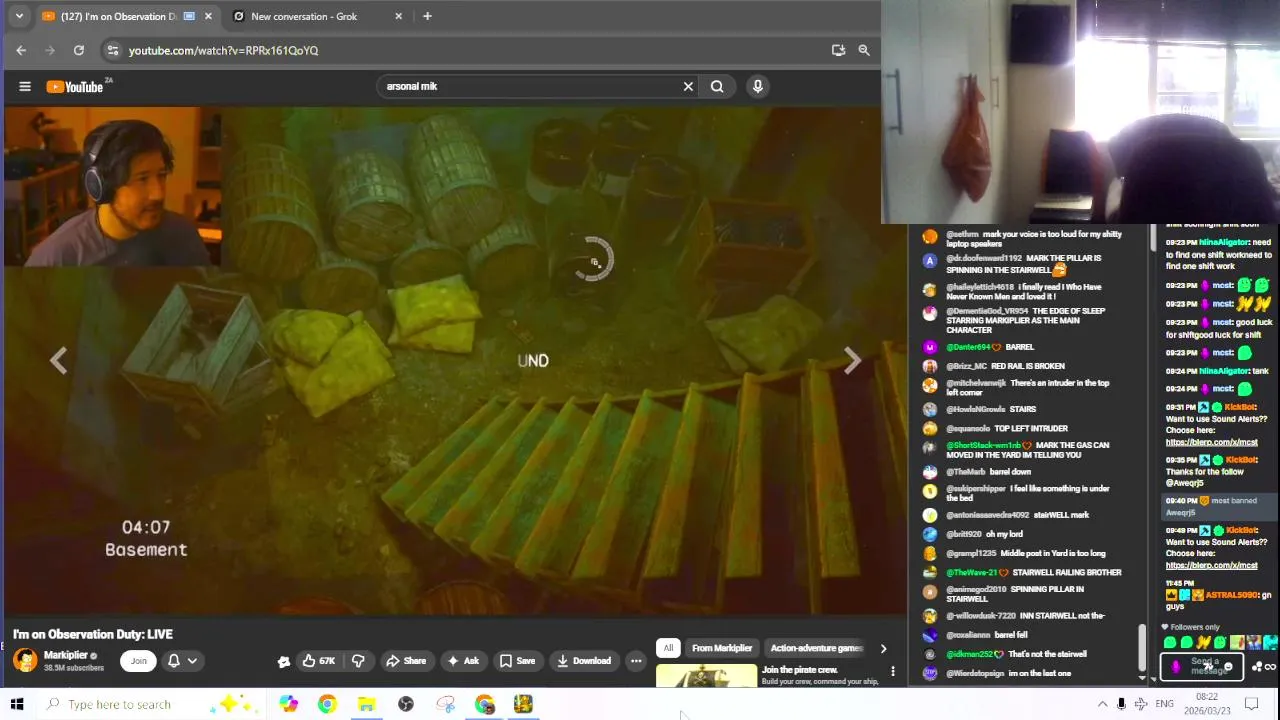The width and height of the screenshot is (1280, 720).
Task: Open Windows Start menu
Action: pyautogui.click(x=17, y=704)
